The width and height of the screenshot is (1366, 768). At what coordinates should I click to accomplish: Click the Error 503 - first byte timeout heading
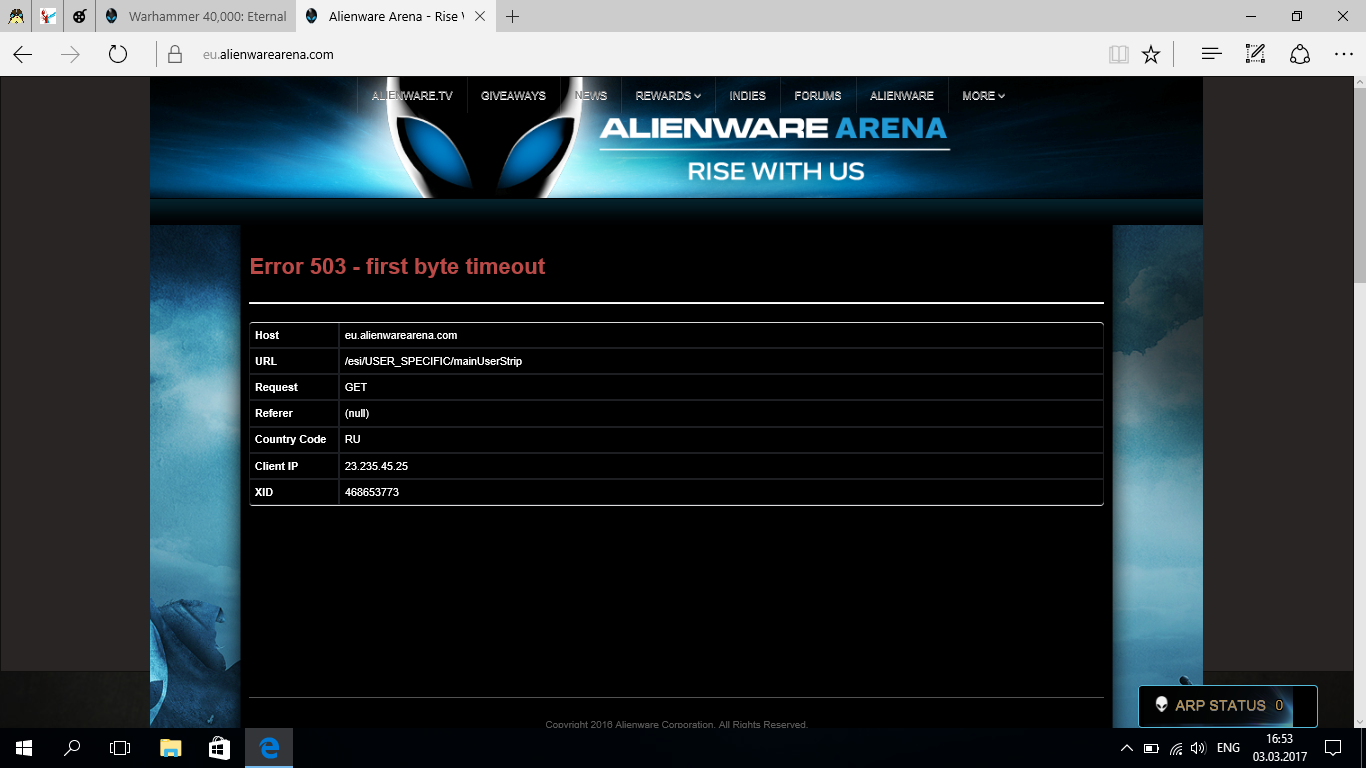(x=397, y=266)
